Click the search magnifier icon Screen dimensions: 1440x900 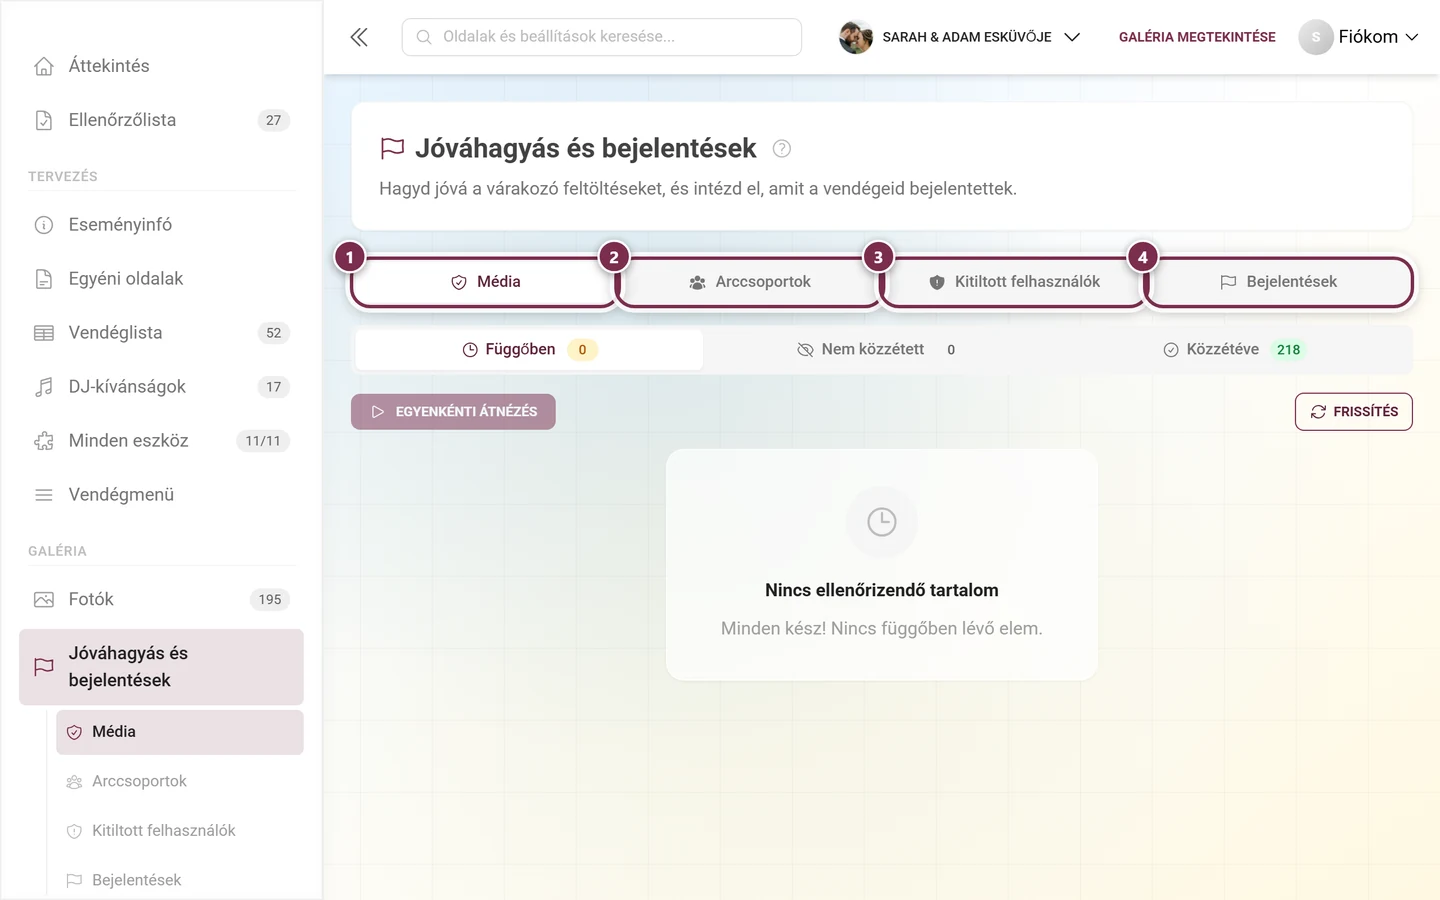pos(424,37)
